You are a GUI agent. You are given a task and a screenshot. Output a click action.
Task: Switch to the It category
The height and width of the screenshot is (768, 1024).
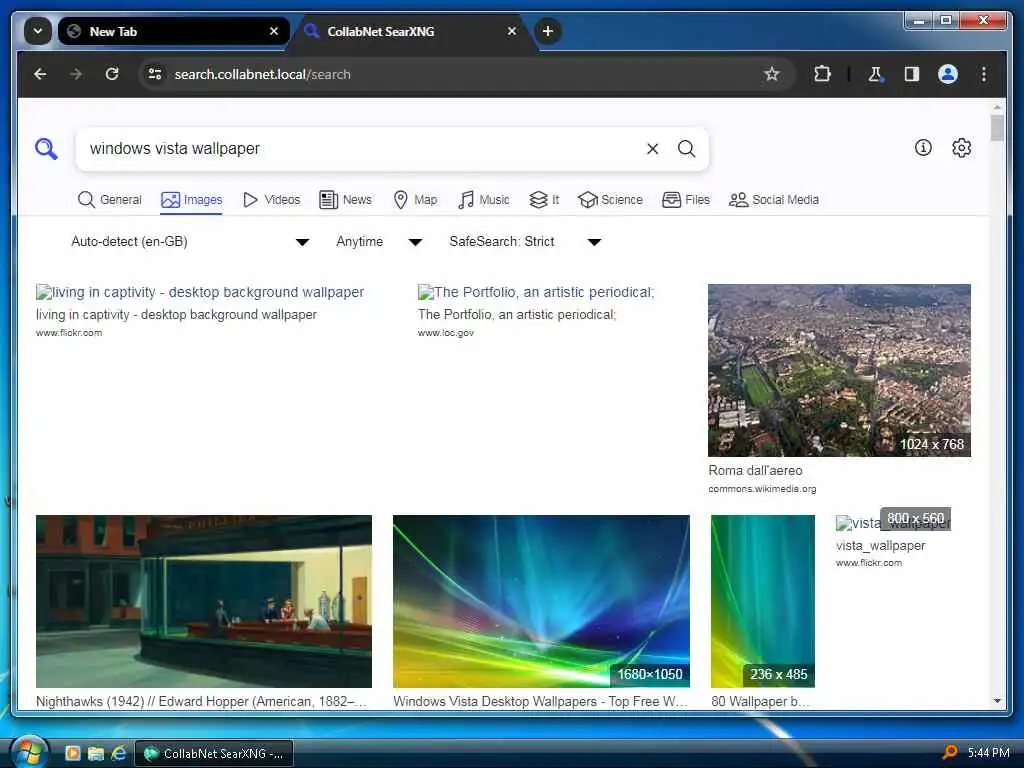544,200
